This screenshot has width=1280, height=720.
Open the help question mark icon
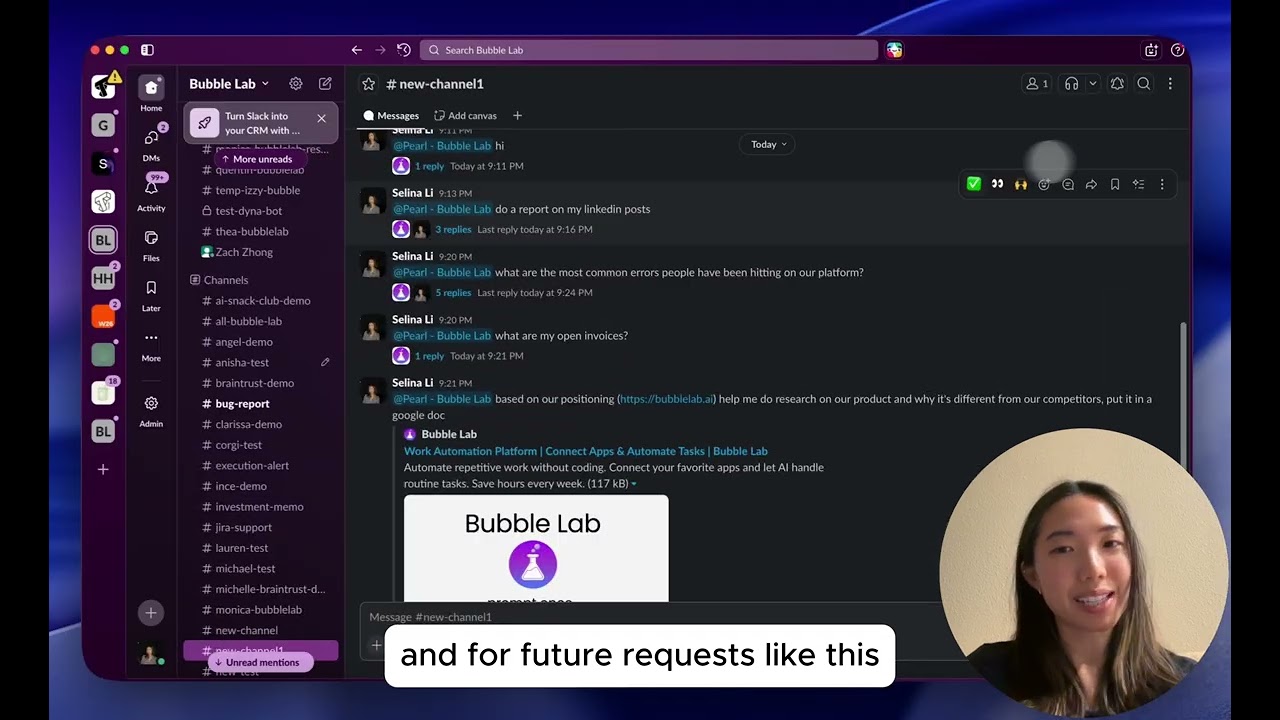coord(1177,50)
